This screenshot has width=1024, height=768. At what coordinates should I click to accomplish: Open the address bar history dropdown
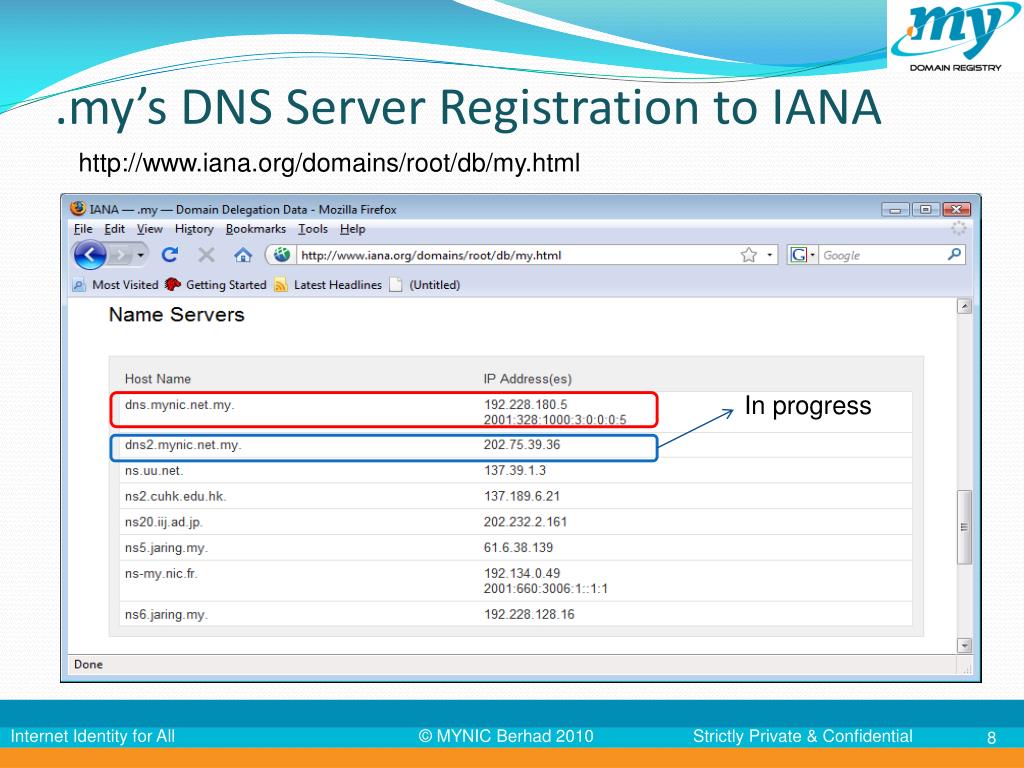point(769,255)
